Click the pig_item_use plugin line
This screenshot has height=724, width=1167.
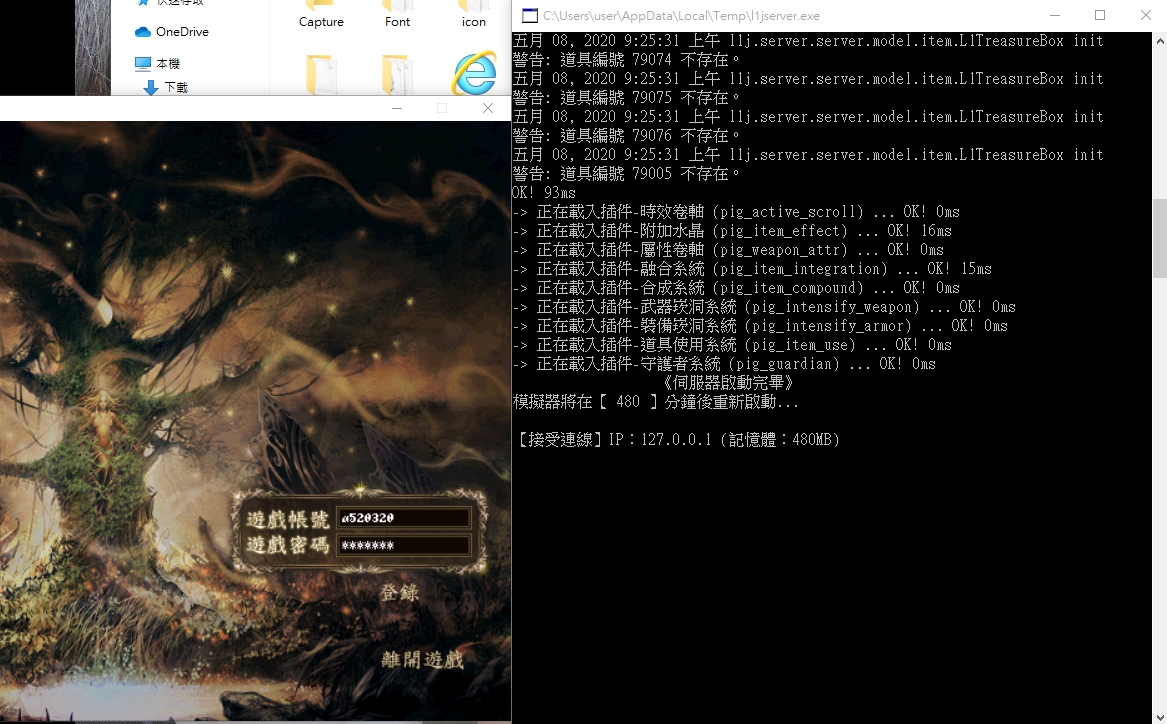click(732, 345)
